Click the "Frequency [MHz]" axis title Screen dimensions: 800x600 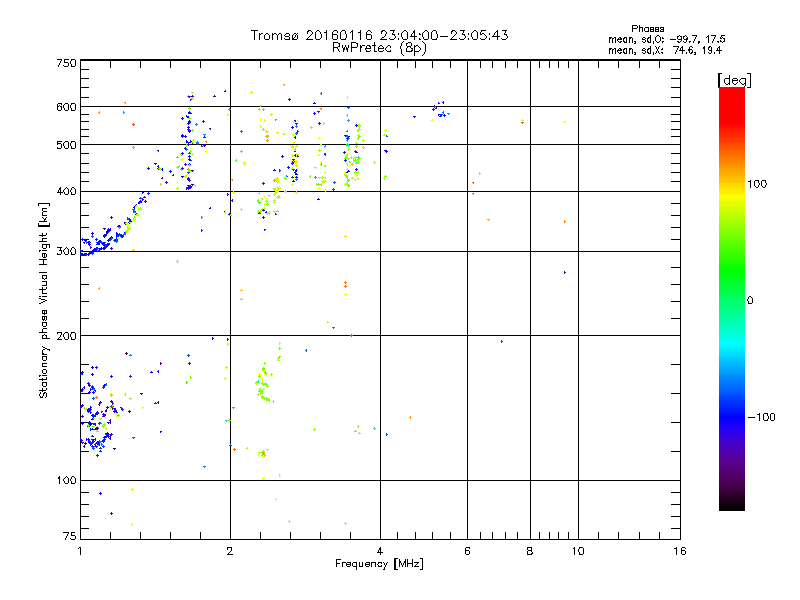click(x=379, y=564)
